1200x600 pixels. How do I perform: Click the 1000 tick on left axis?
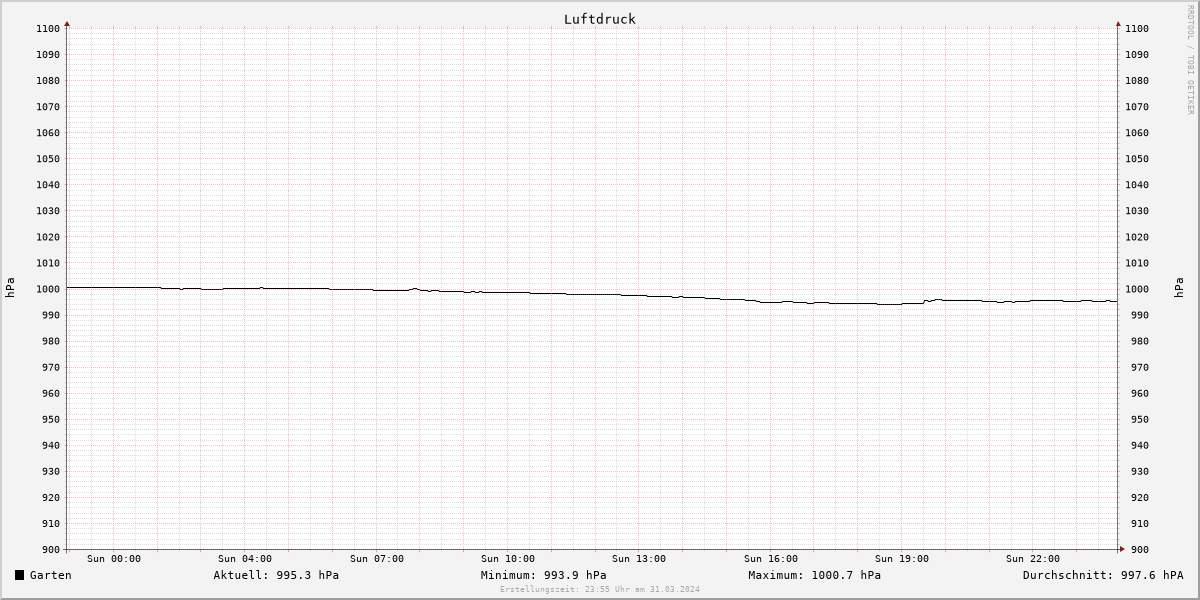coord(48,289)
